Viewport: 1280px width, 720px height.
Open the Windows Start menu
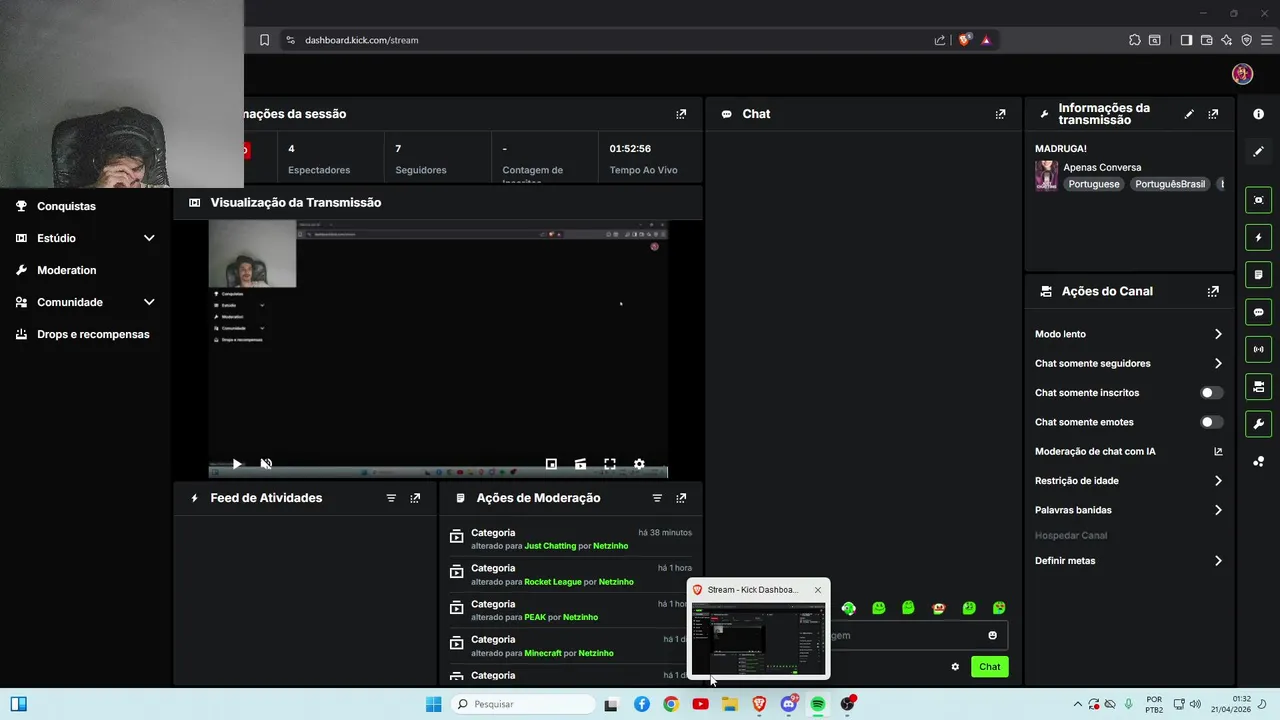[x=433, y=704]
